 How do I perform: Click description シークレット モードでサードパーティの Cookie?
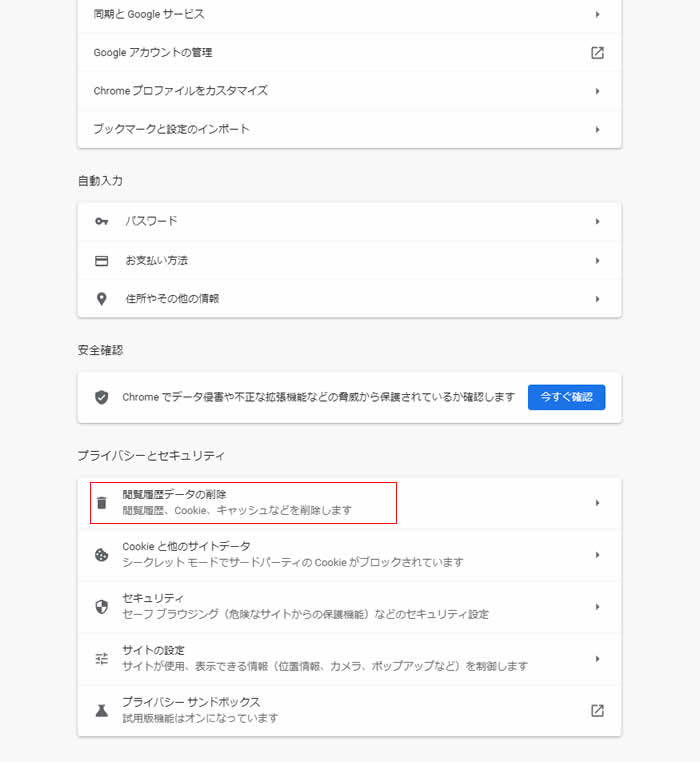(x=293, y=562)
